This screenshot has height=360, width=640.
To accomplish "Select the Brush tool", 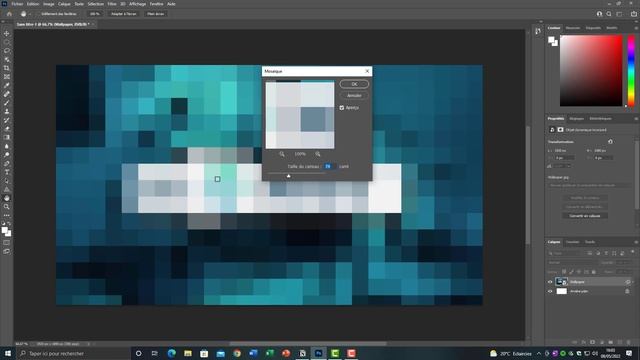I will (7, 102).
